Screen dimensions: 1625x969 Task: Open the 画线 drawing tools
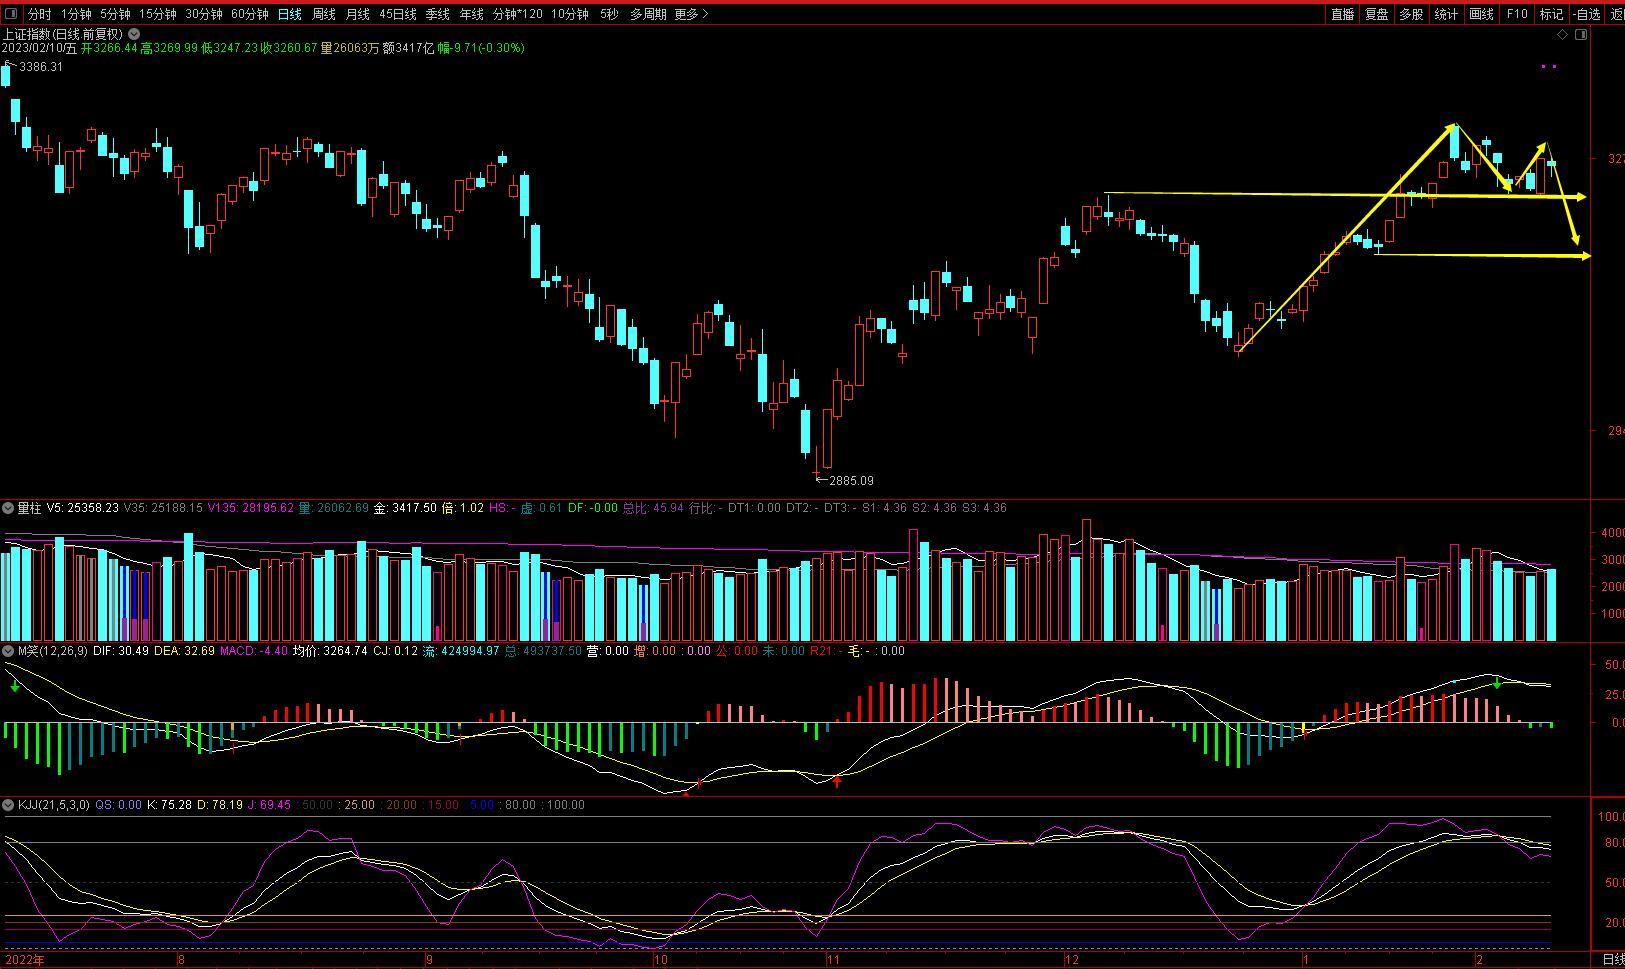pyautogui.click(x=1481, y=14)
